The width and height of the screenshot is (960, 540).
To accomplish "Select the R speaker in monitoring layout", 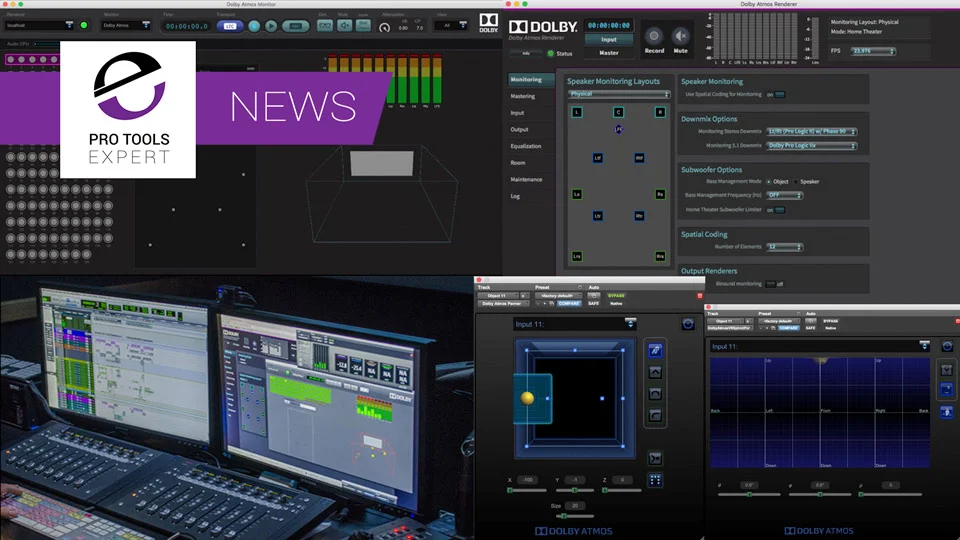I will pyautogui.click(x=660, y=112).
